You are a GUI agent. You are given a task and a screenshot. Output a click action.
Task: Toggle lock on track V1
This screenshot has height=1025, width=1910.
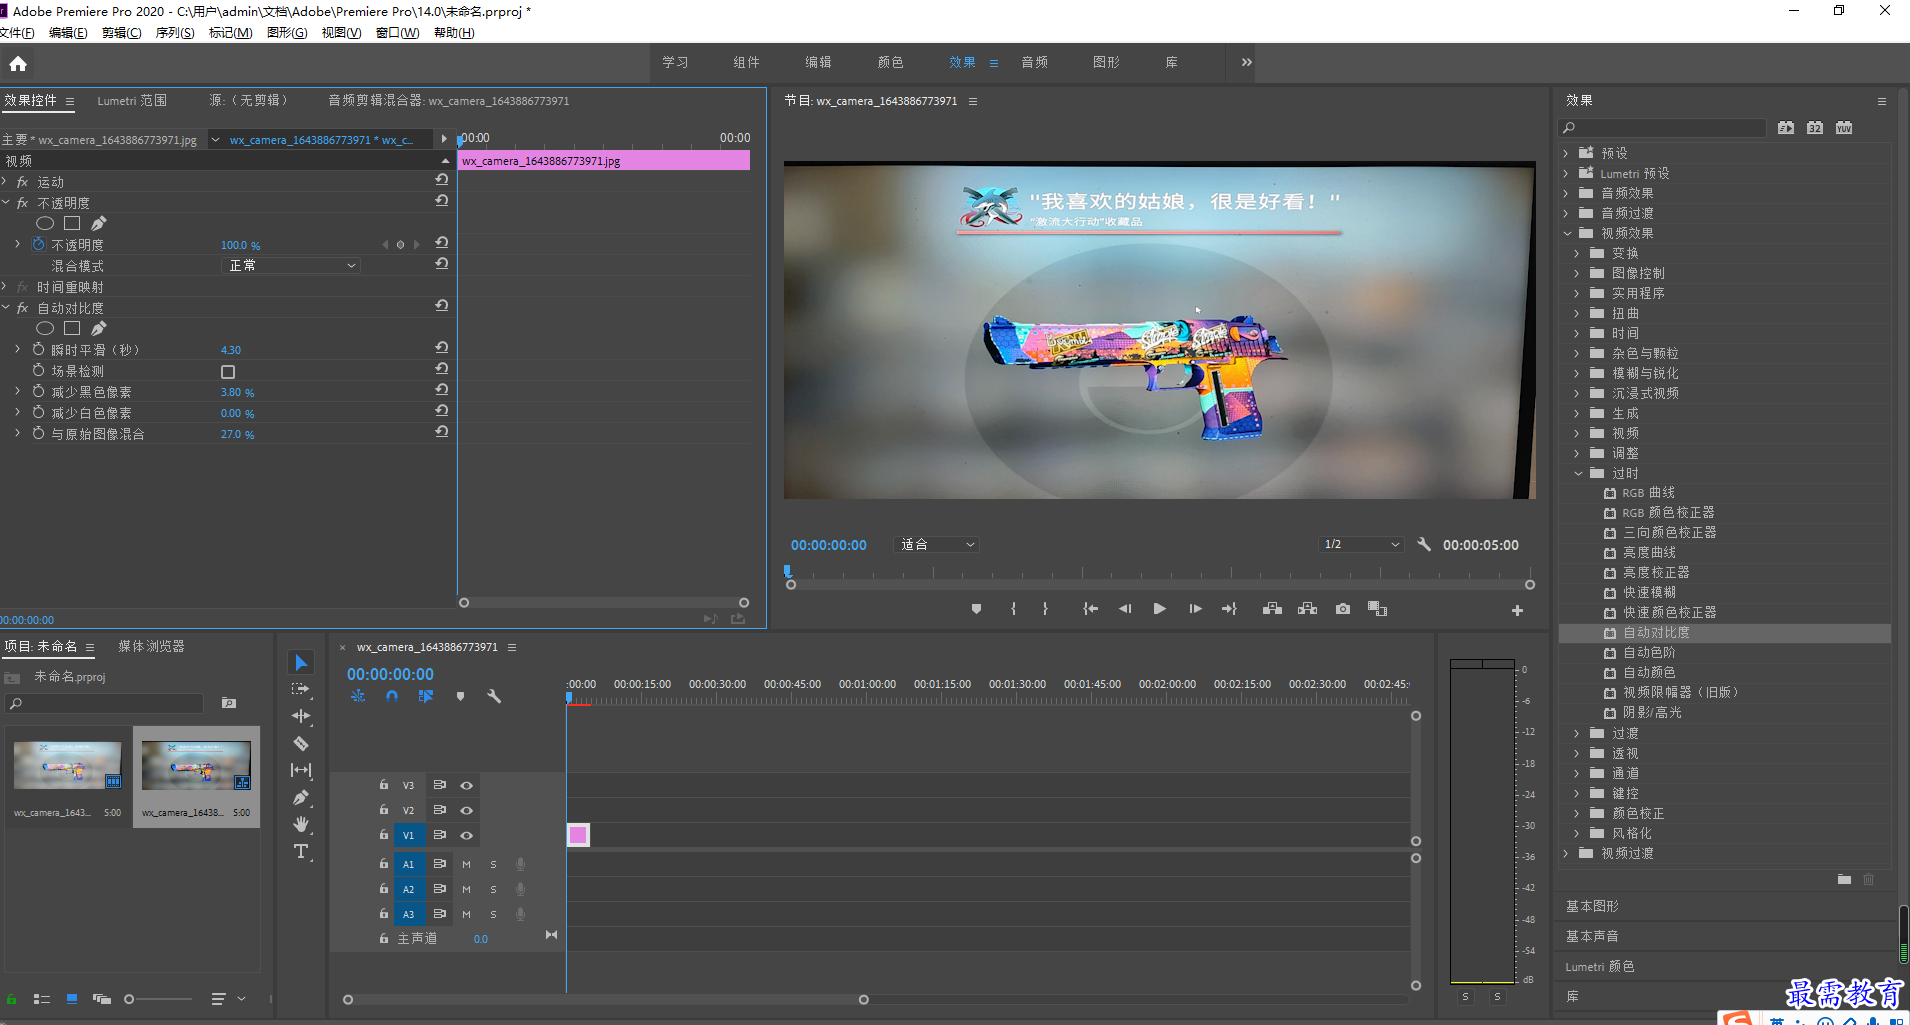(x=384, y=834)
